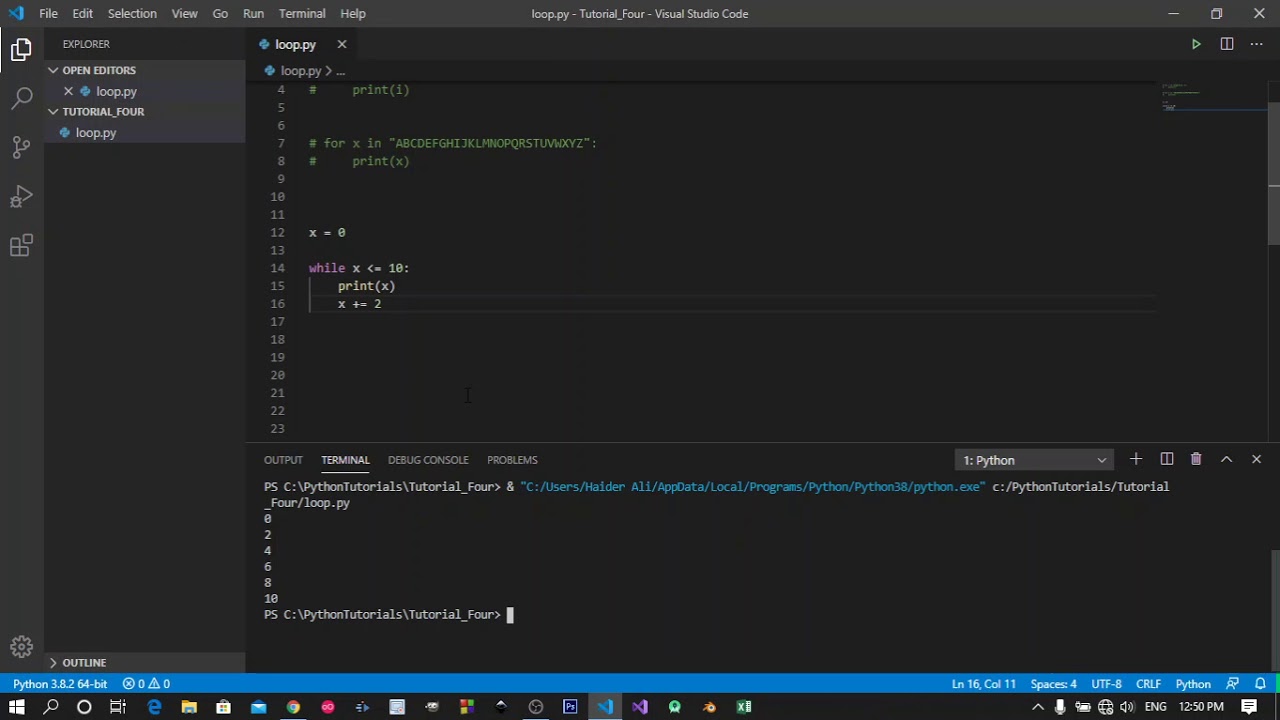Change language mode via Python status item
The image size is (1280, 720).
1193,684
